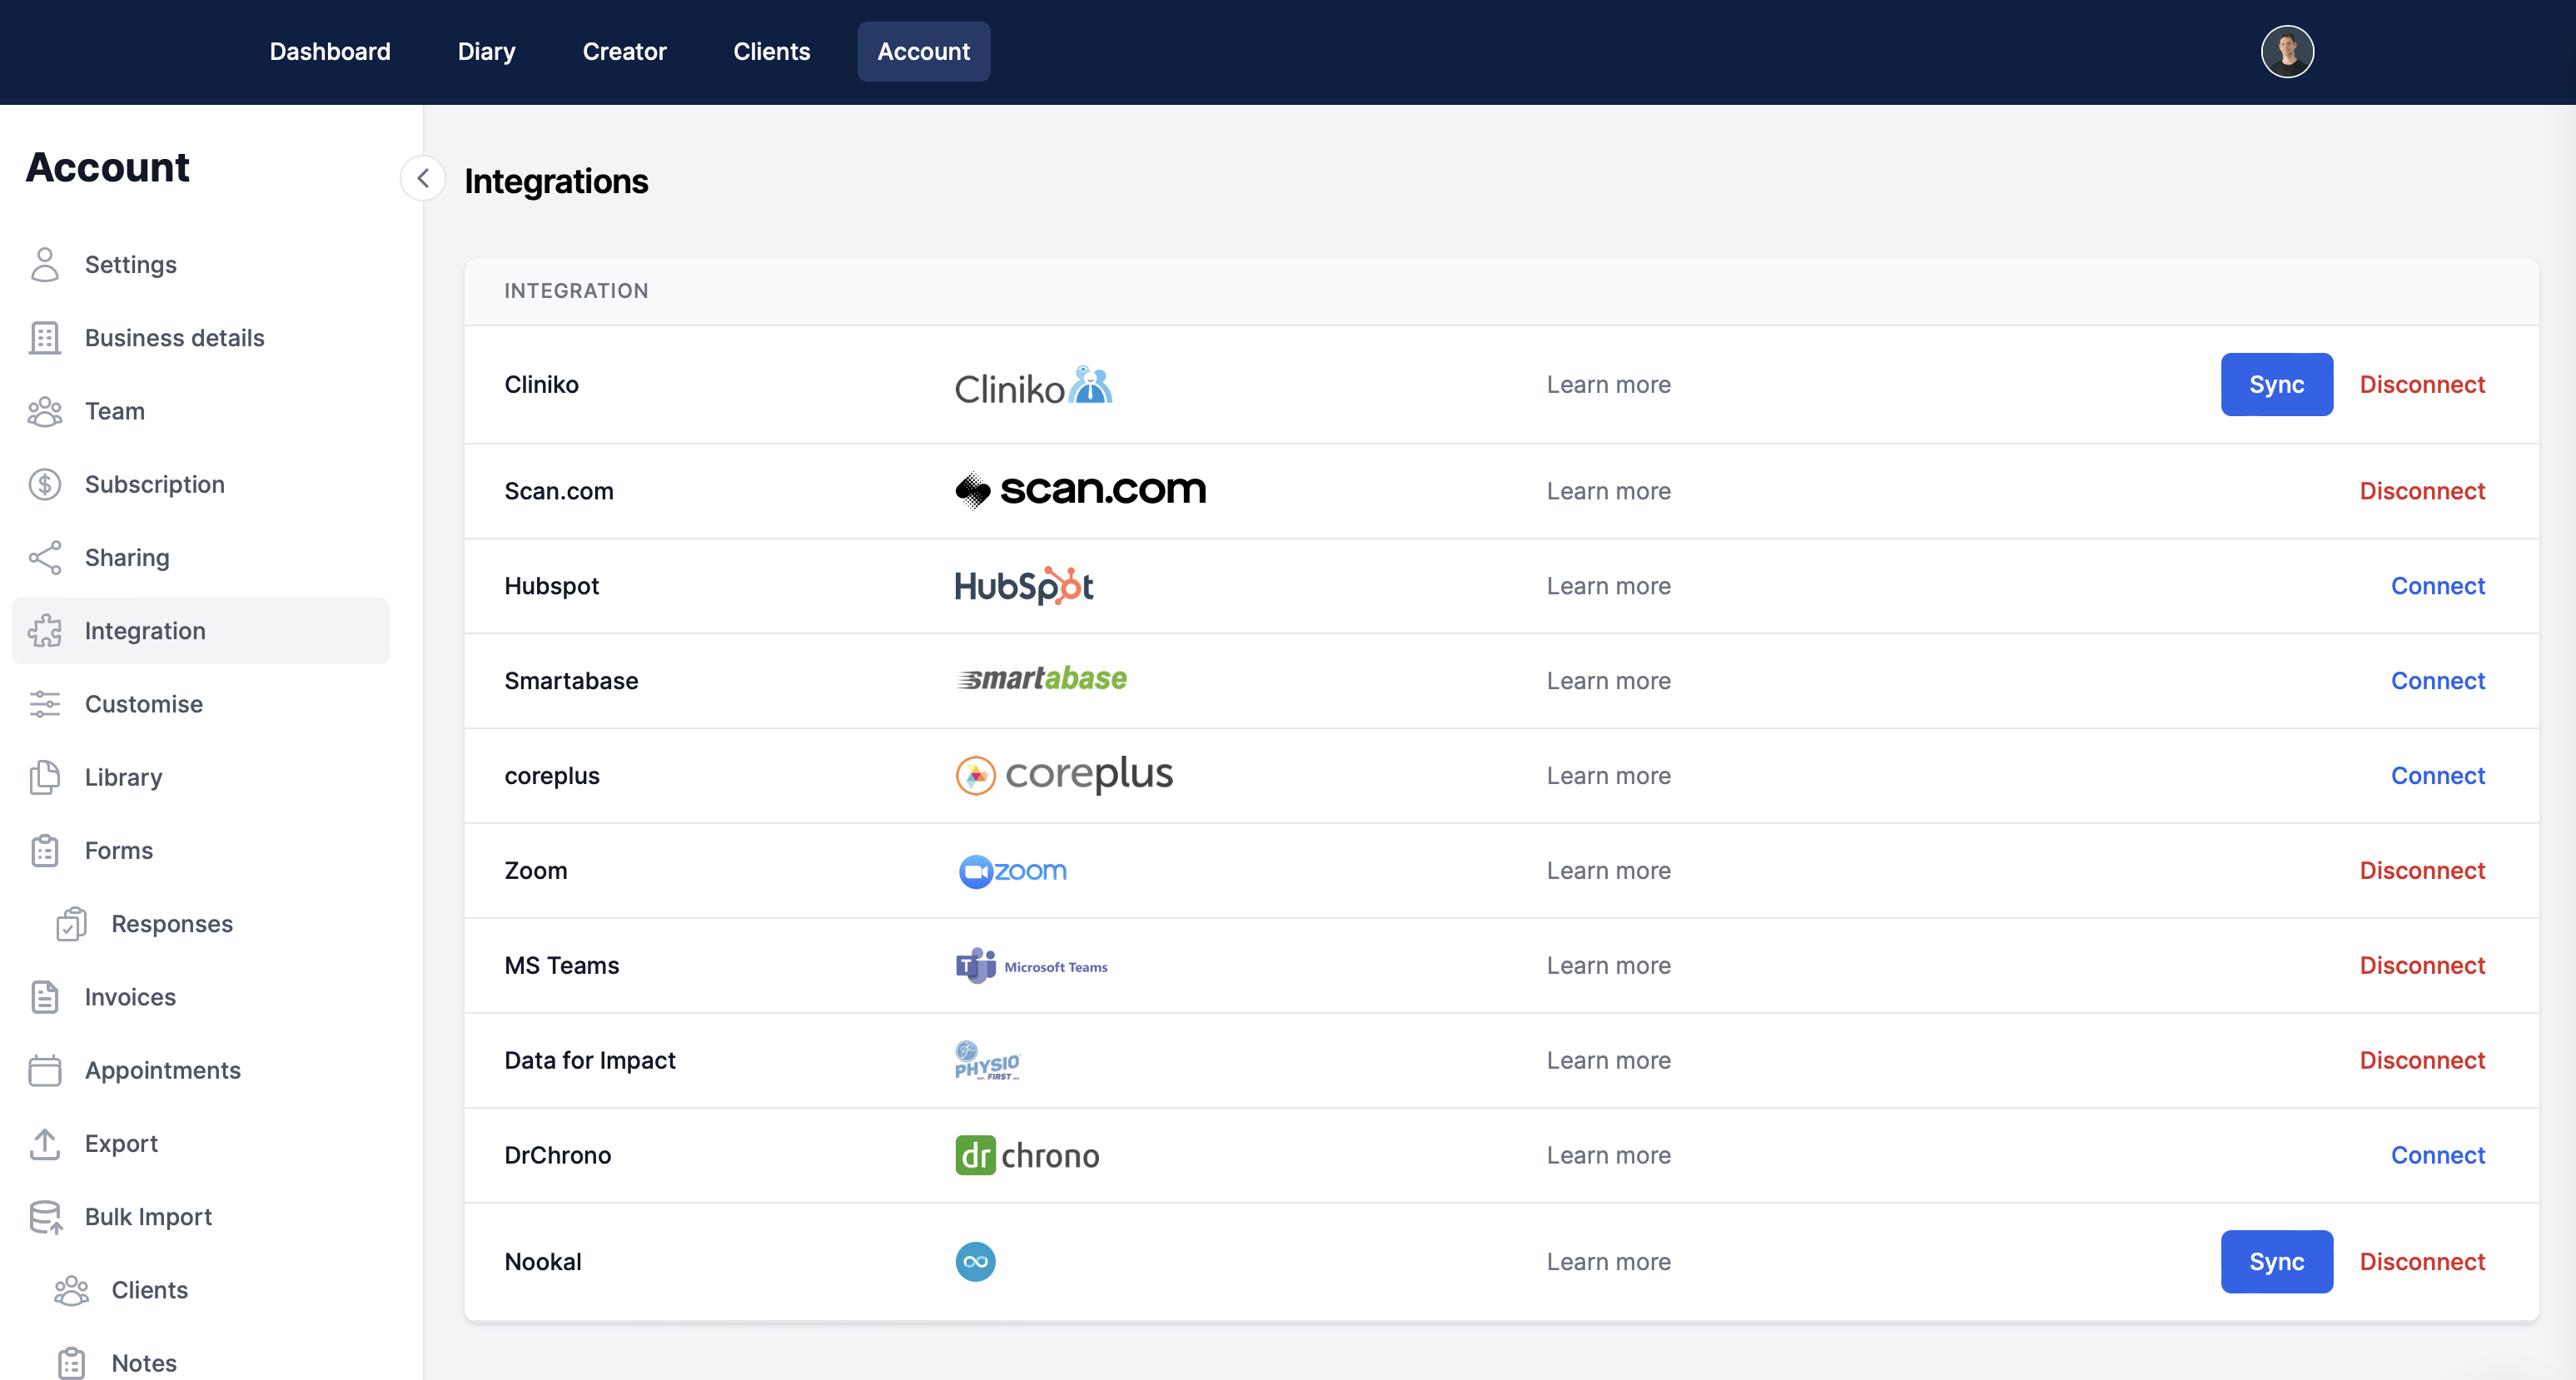This screenshot has width=2576, height=1380.
Task: Click the Sharing nodes icon
Action: click(x=45, y=558)
